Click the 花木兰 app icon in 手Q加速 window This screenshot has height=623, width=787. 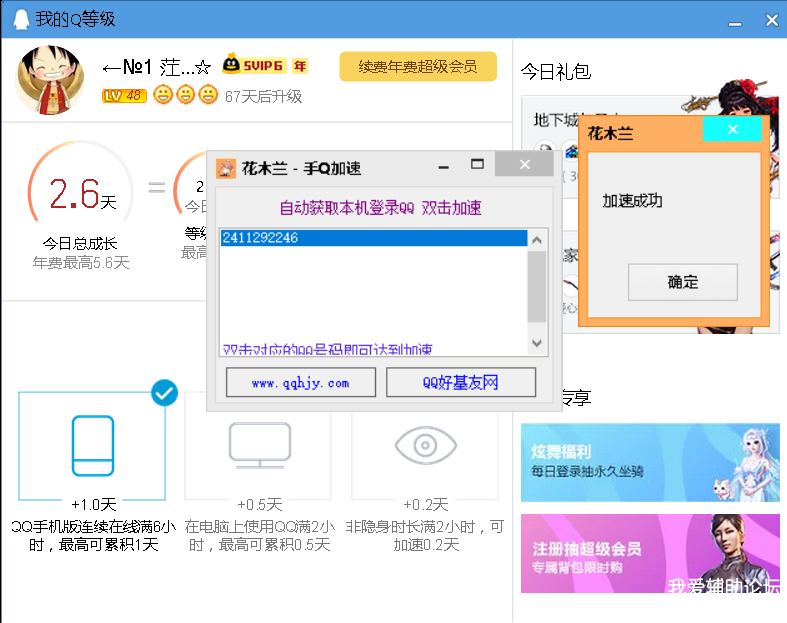pos(226,168)
